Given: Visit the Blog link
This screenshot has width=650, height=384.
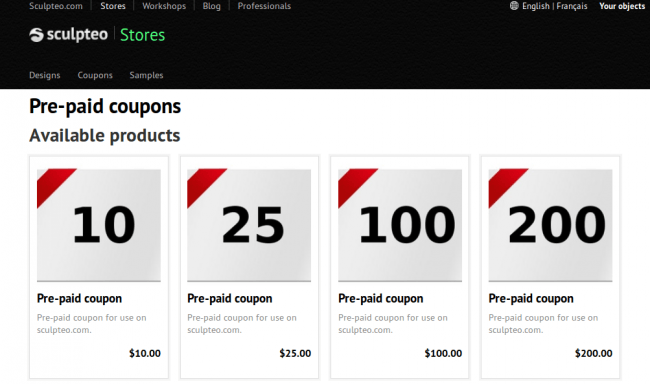Looking at the screenshot, I should (x=211, y=6).
